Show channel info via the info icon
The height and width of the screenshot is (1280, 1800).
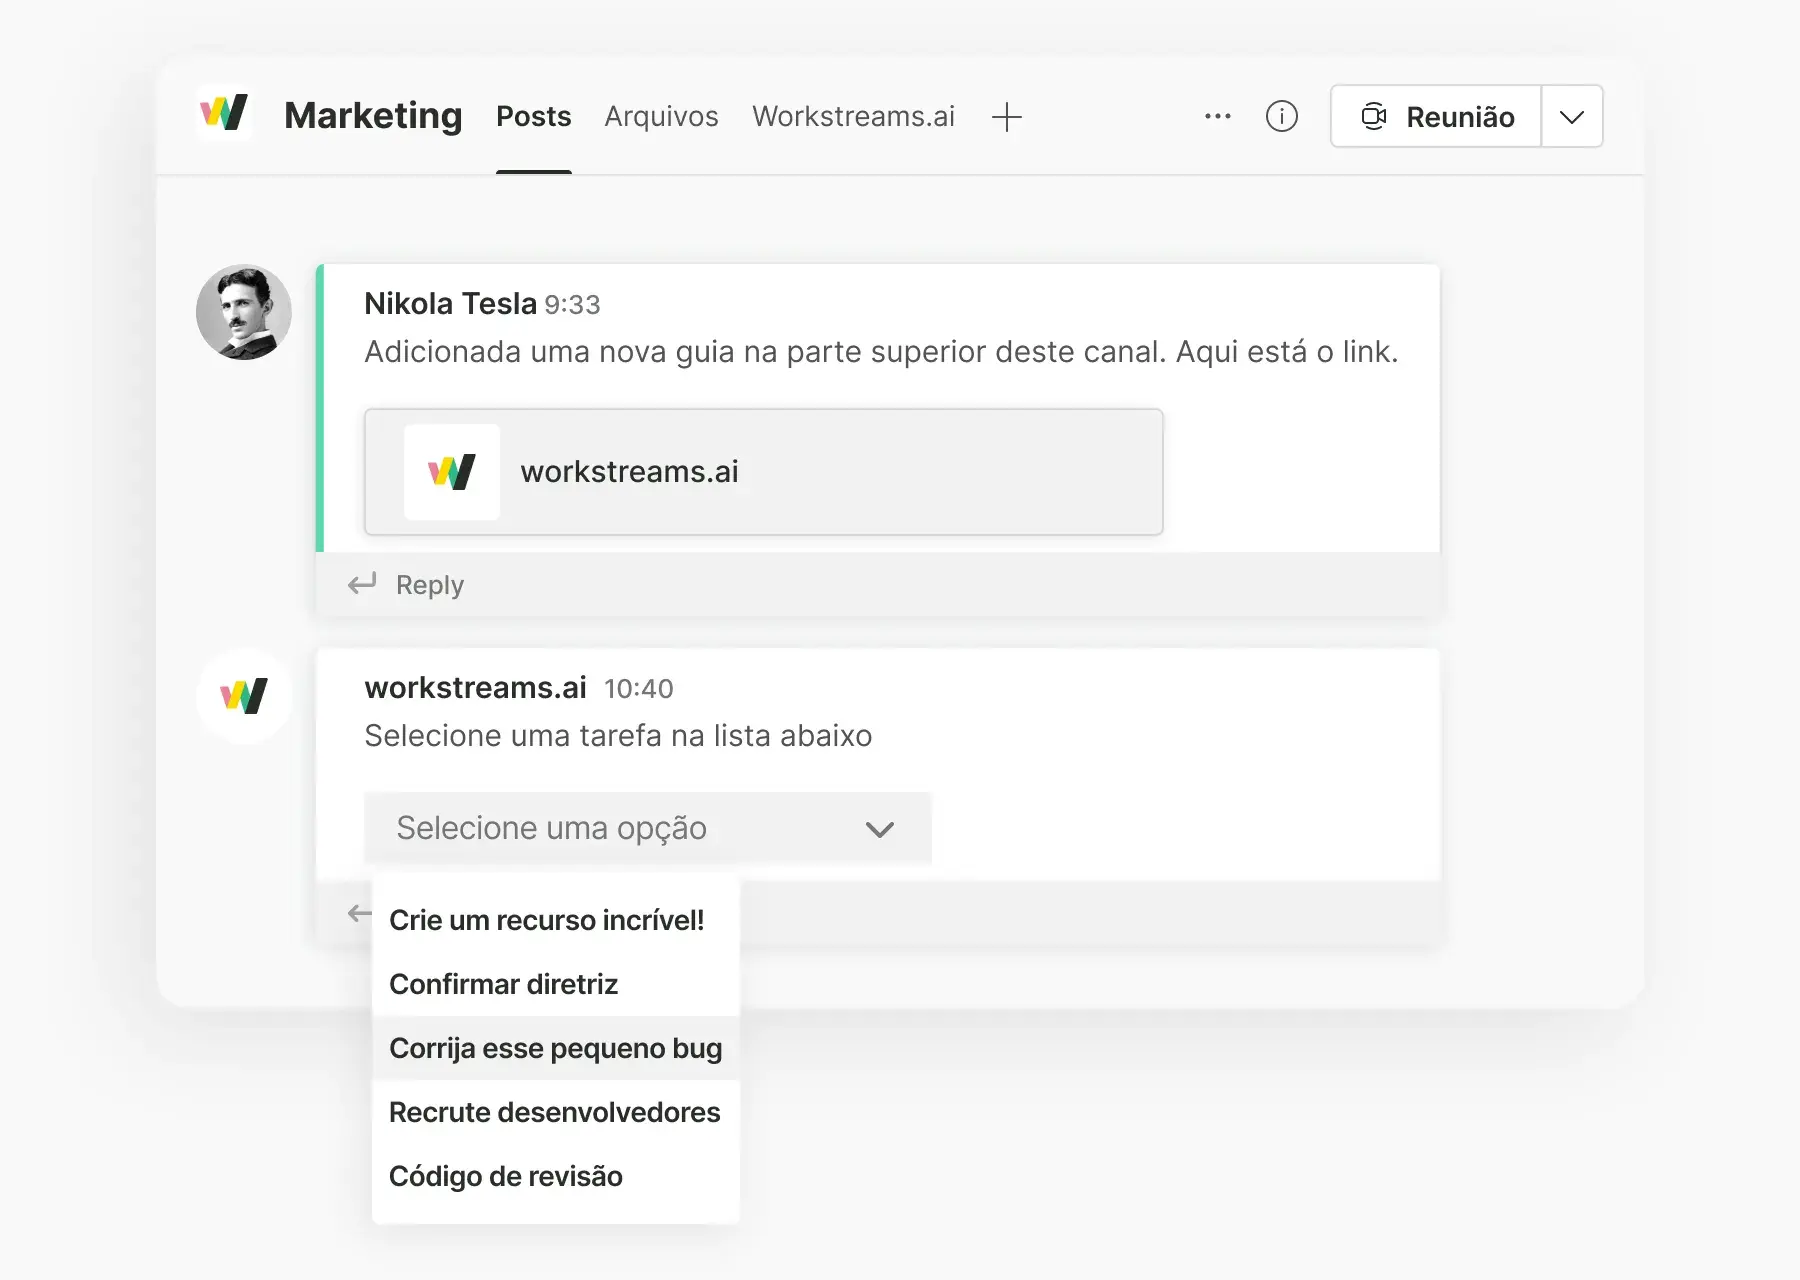click(1281, 116)
